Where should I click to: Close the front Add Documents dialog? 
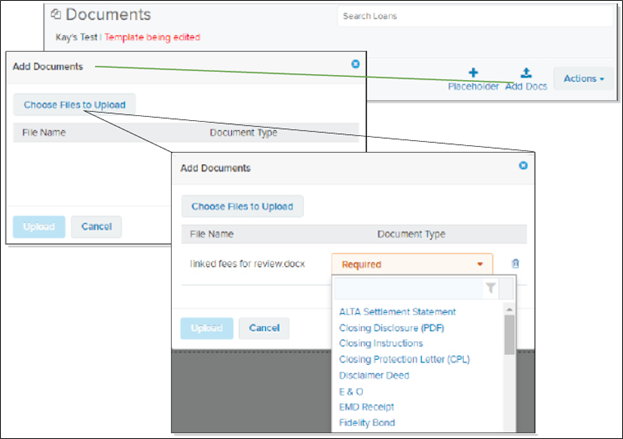click(523, 165)
